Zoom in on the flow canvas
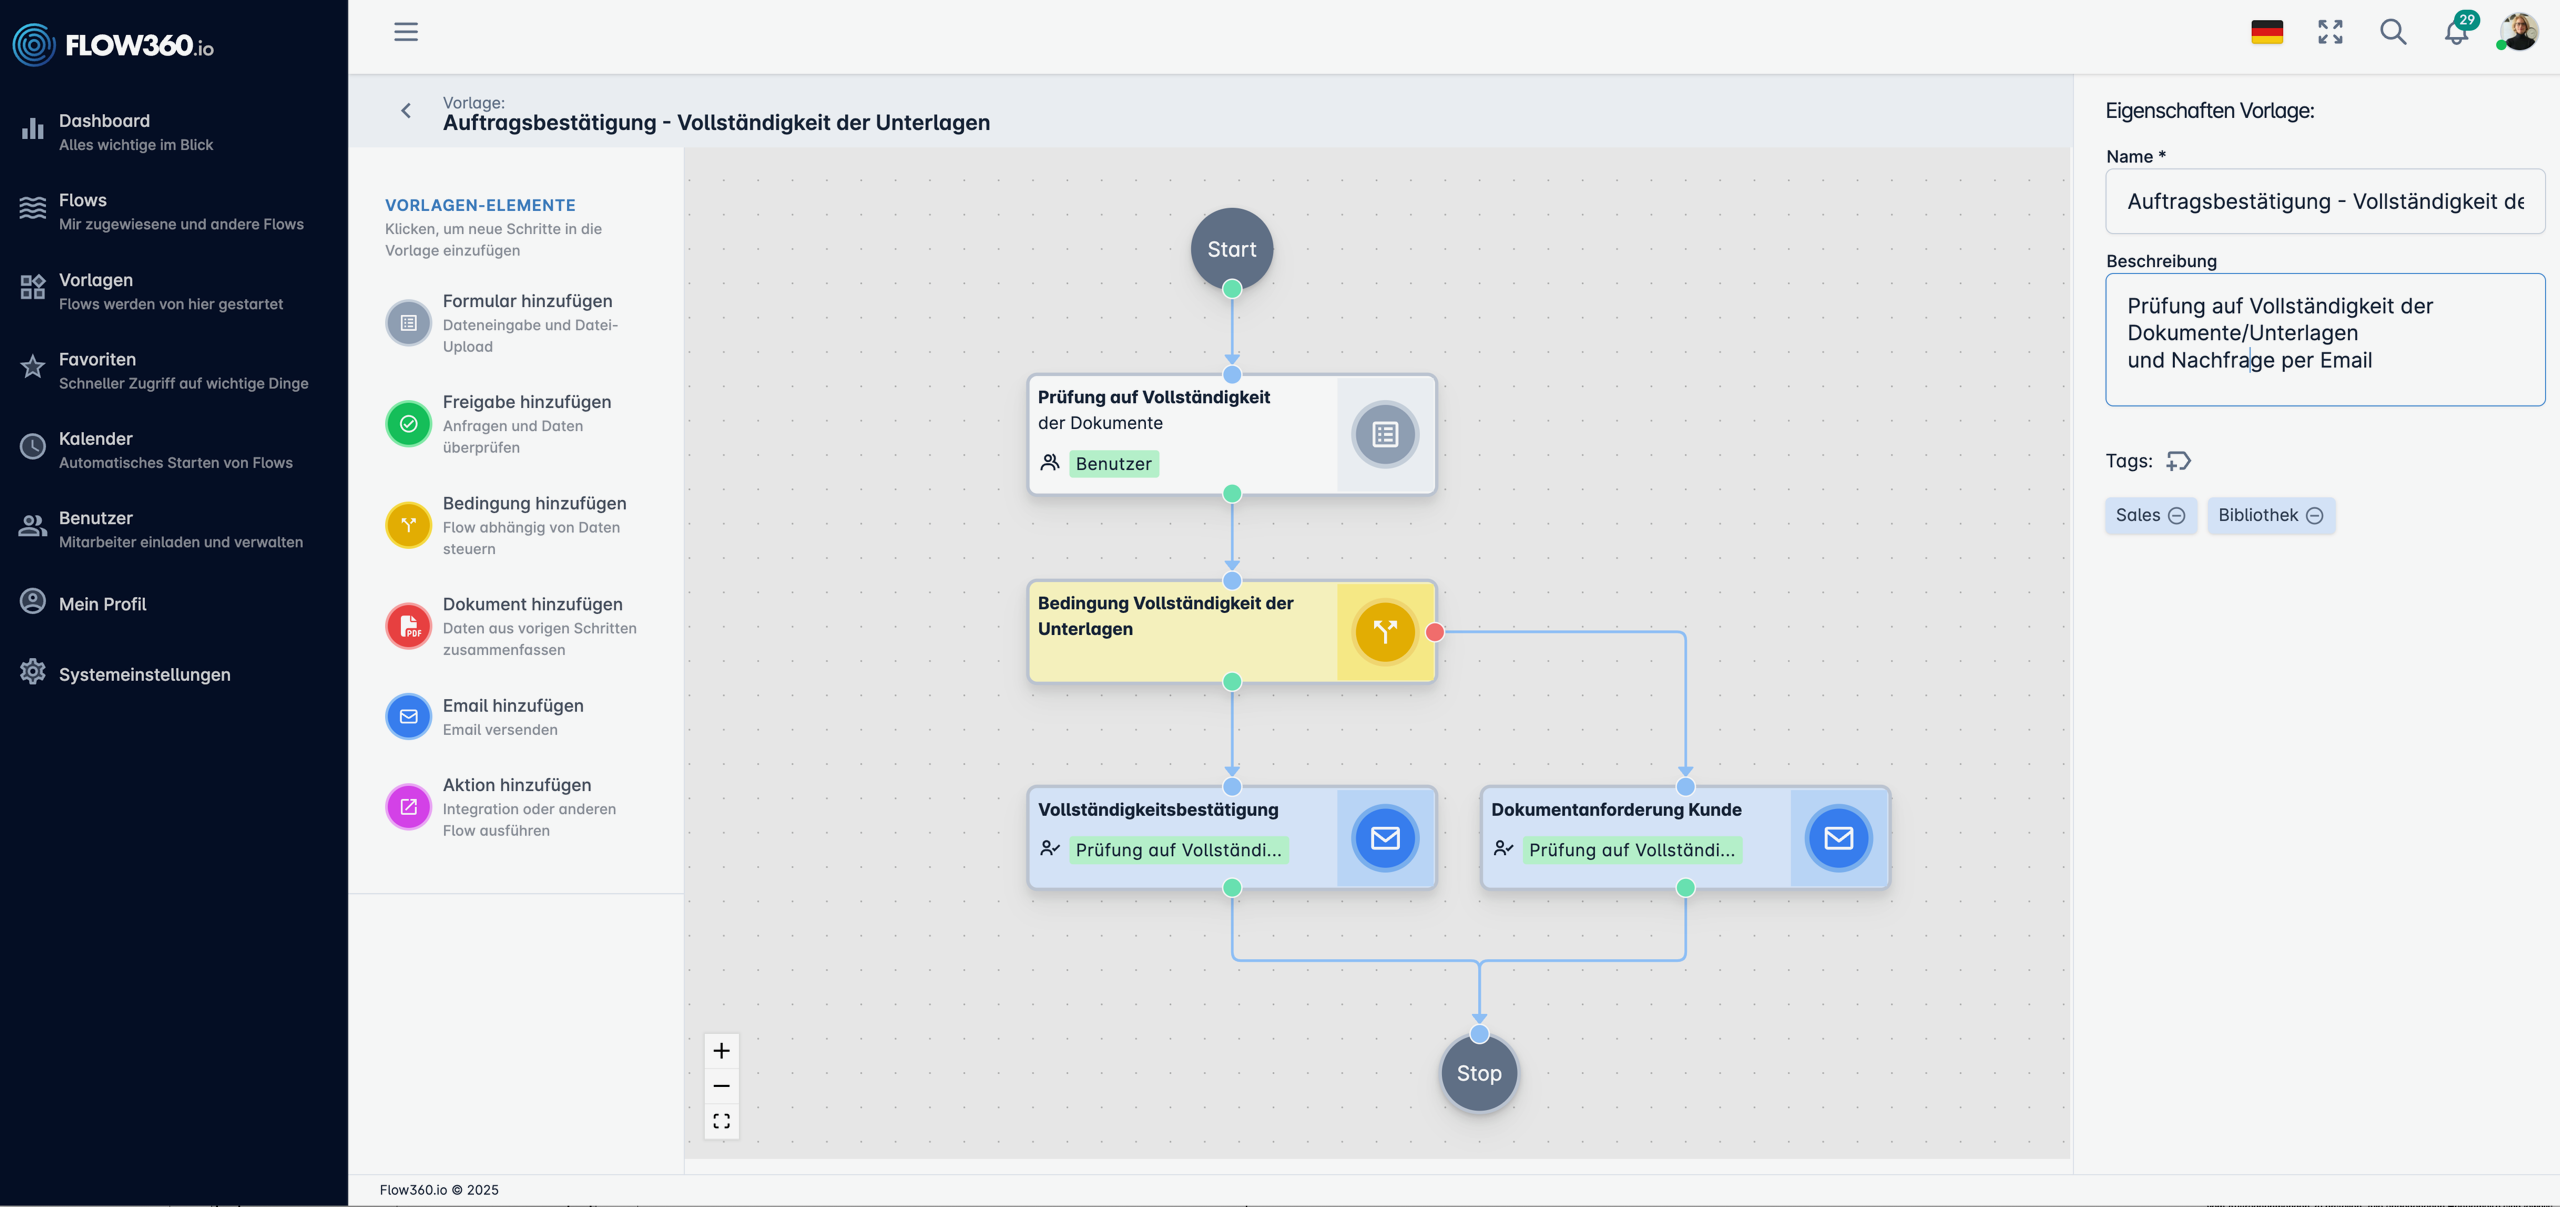Viewport: 2560px width, 1207px height. [x=721, y=1050]
